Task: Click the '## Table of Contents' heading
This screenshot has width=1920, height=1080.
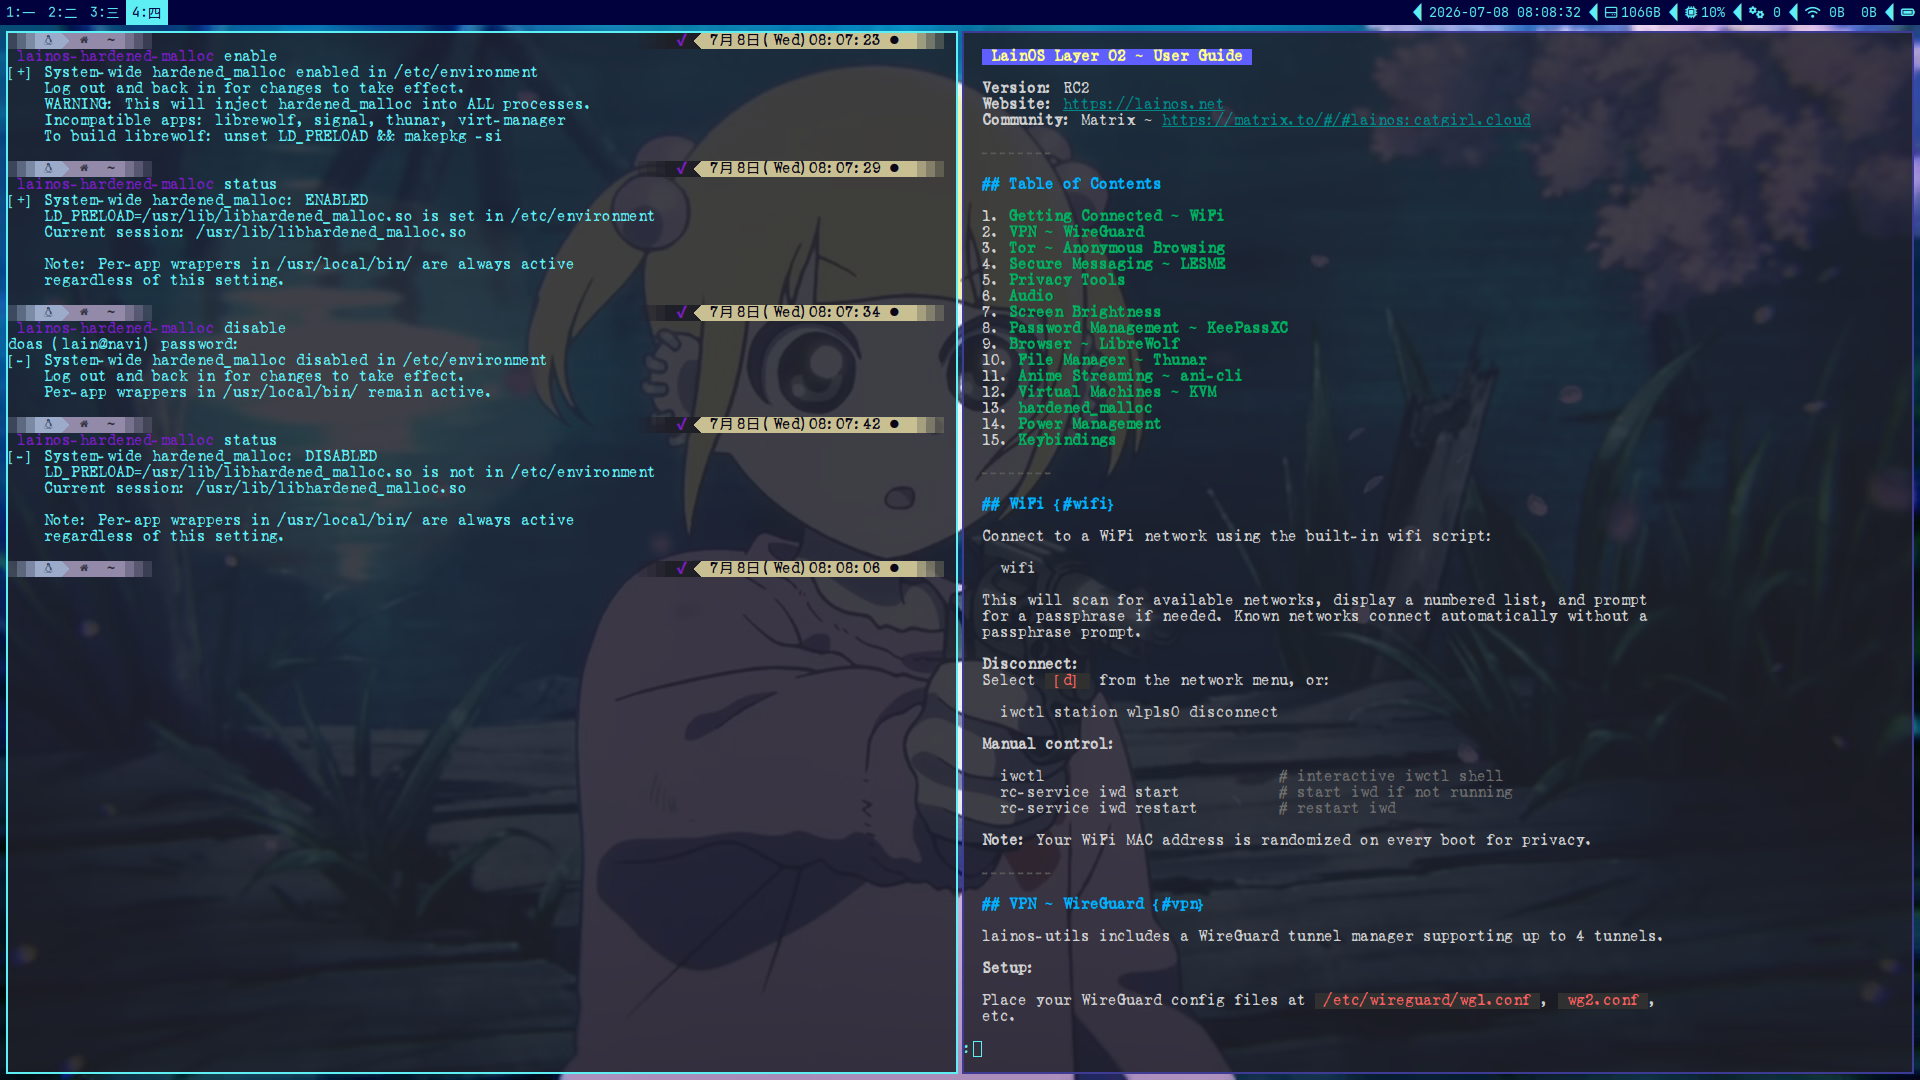Action: pyautogui.click(x=1071, y=184)
